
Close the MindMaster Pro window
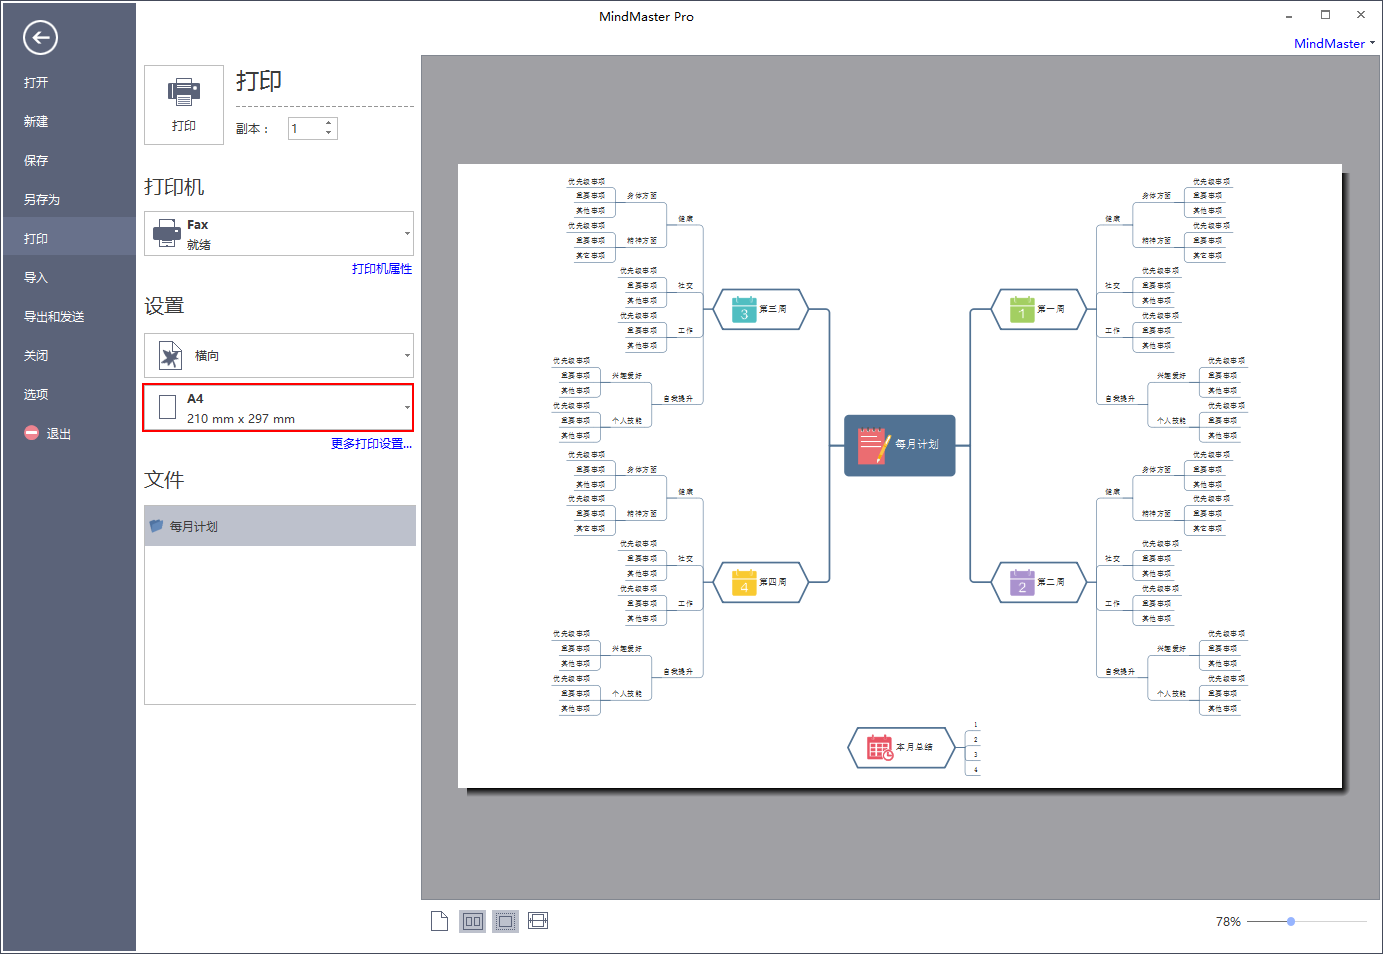1361,15
